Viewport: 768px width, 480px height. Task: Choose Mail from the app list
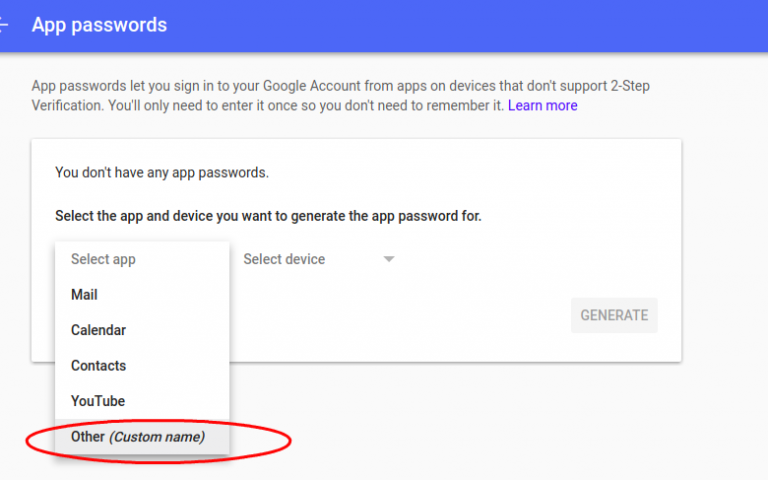click(x=84, y=295)
